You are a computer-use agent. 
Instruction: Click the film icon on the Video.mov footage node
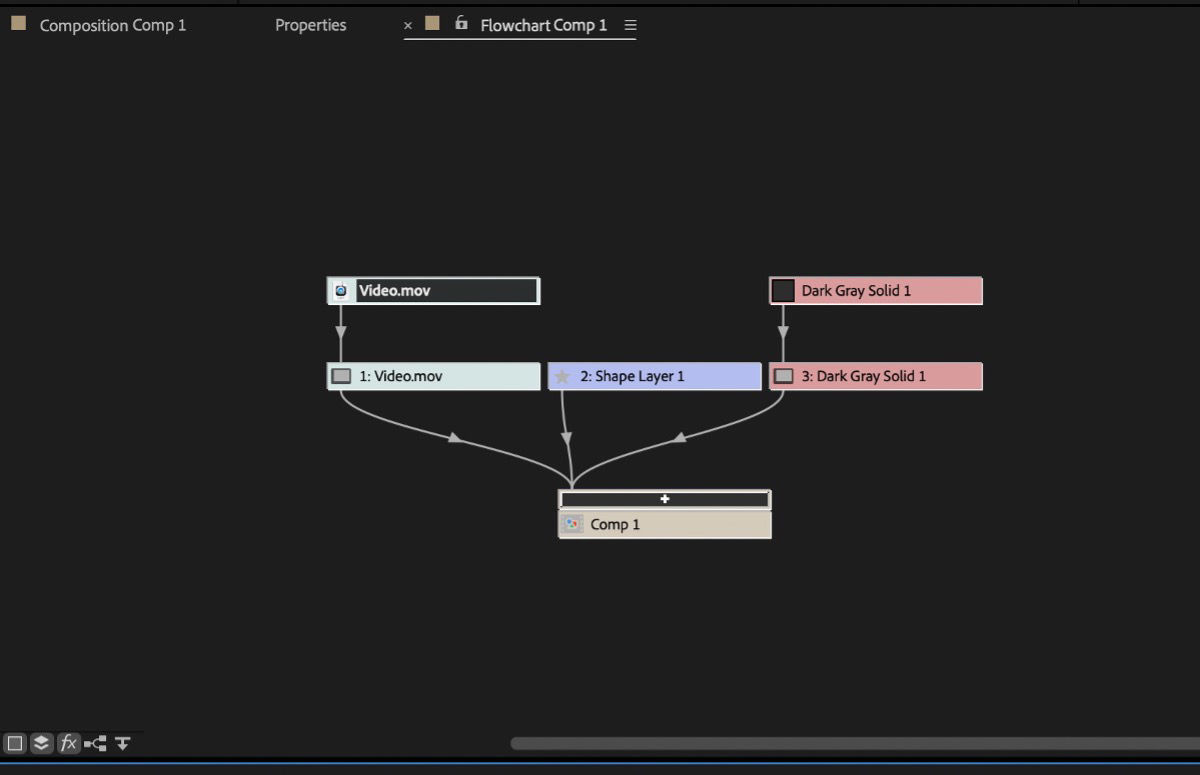[x=343, y=290]
